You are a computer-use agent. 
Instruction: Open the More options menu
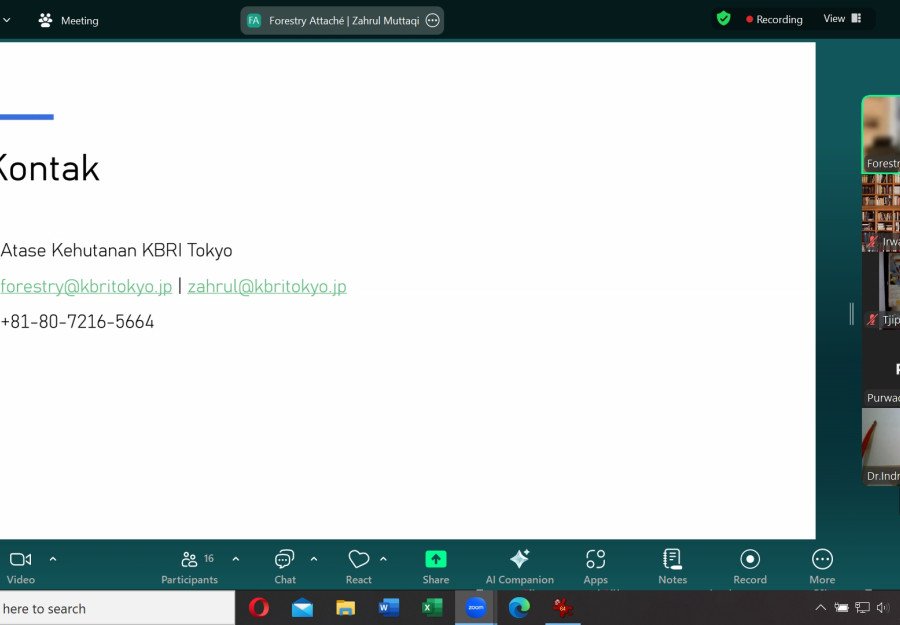822,567
